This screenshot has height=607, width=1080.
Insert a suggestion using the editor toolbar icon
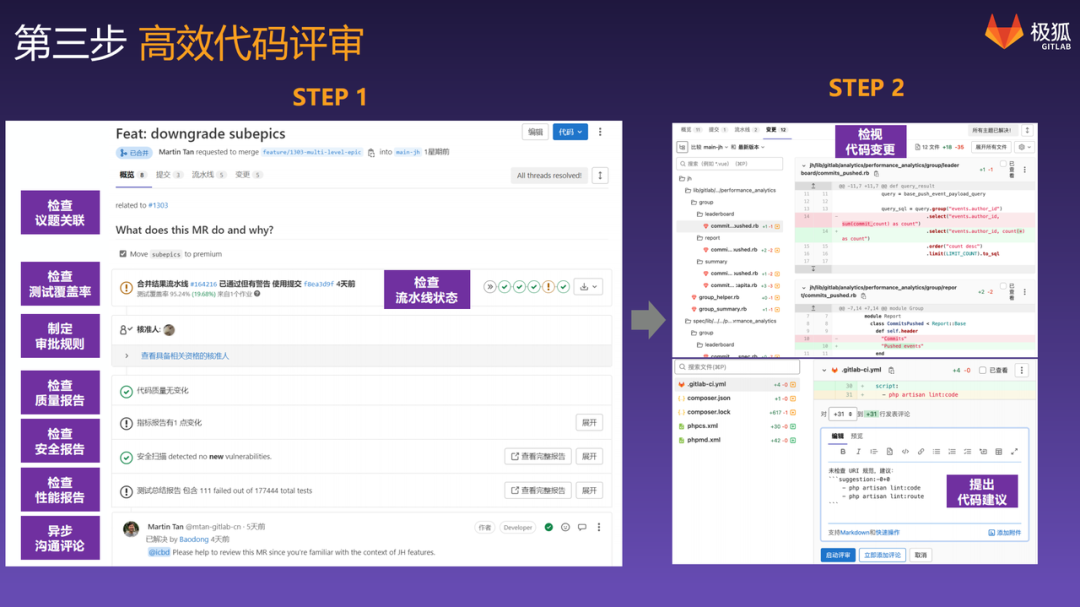click(x=889, y=452)
